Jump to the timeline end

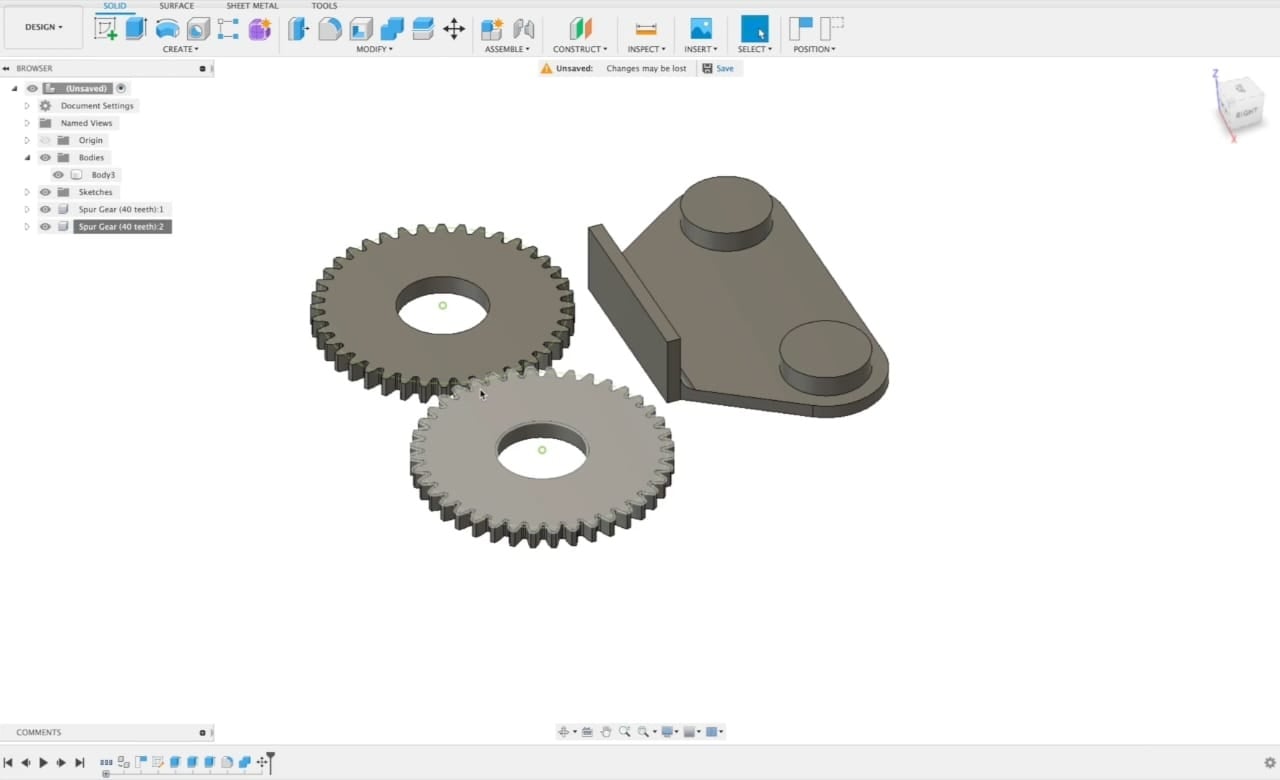coord(79,763)
